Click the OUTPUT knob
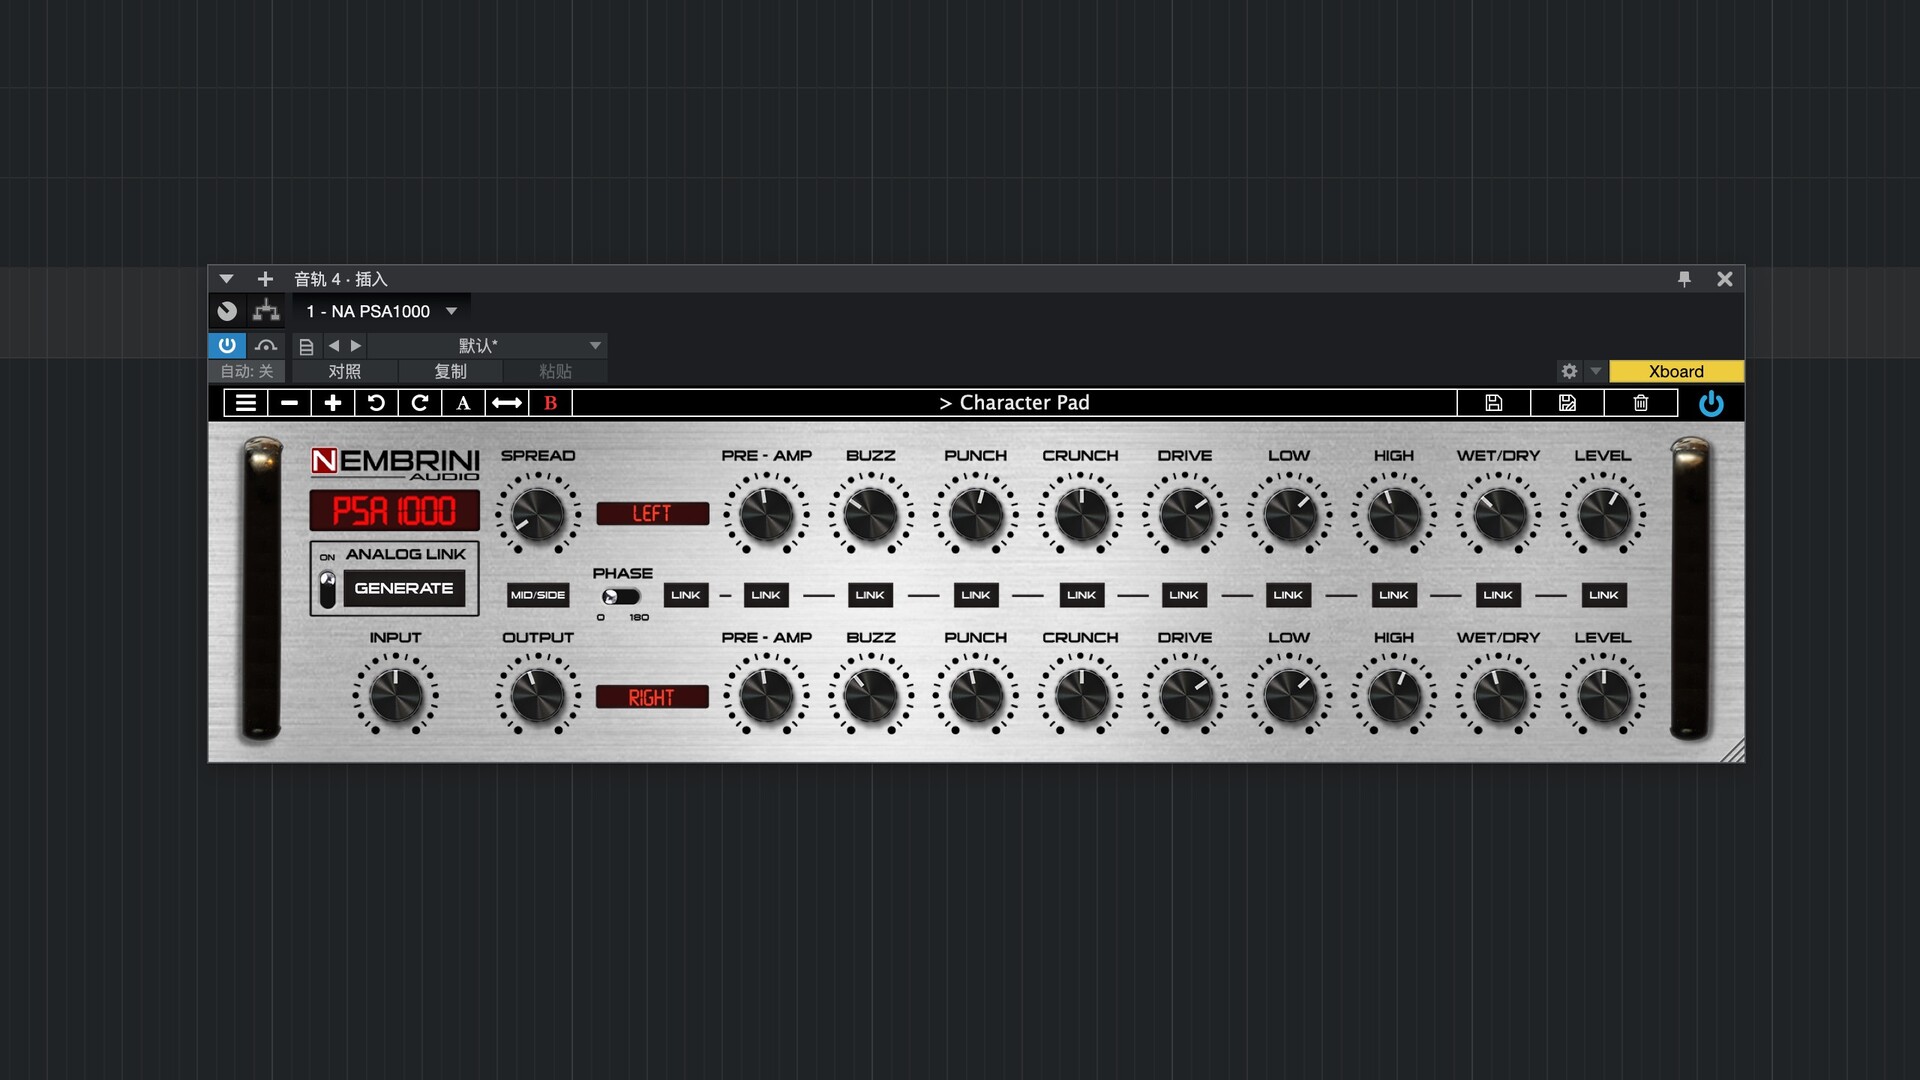The height and width of the screenshot is (1080, 1920). [x=537, y=696]
